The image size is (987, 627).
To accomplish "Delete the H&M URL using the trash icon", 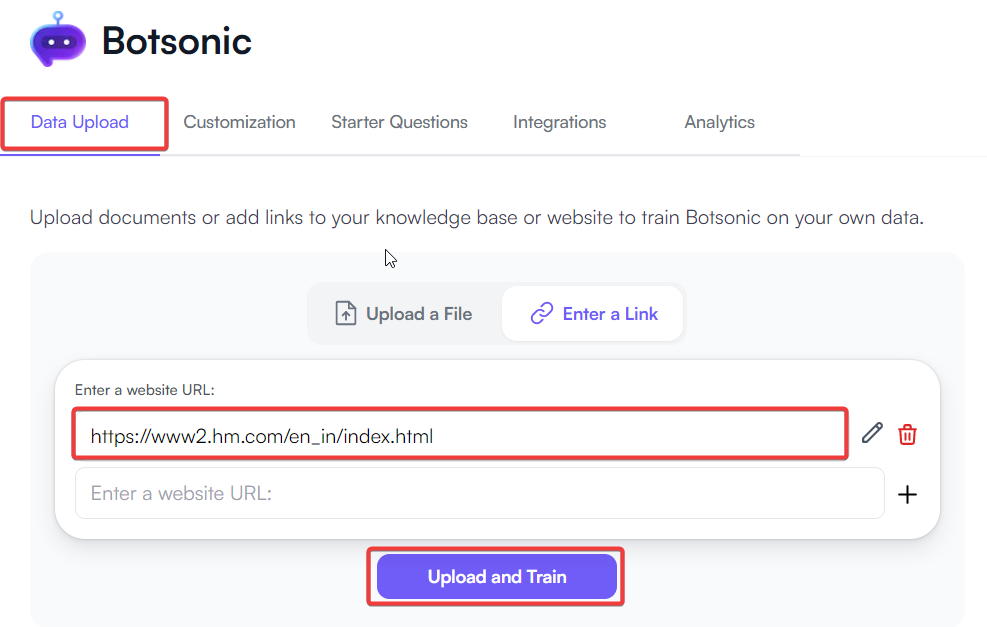I will (x=907, y=433).
